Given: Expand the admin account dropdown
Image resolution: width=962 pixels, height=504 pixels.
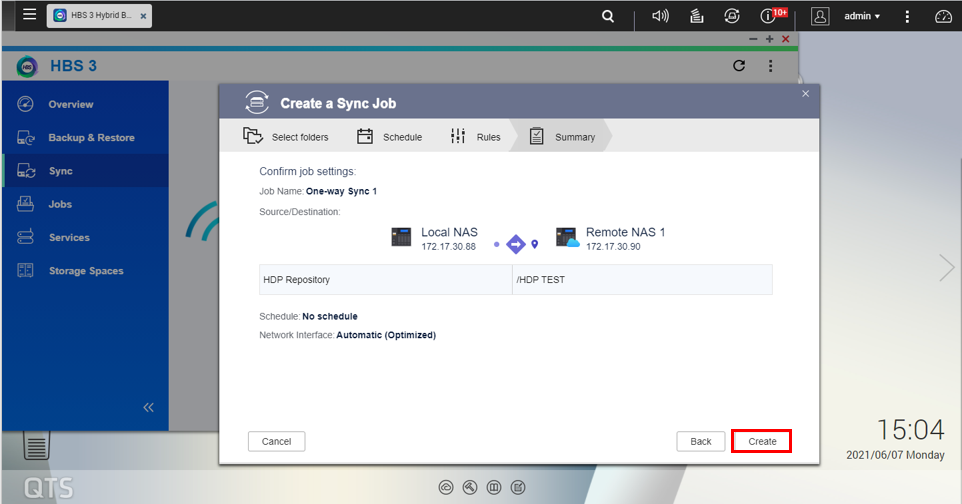Looking at the screenshot, I should coord(862,16).
